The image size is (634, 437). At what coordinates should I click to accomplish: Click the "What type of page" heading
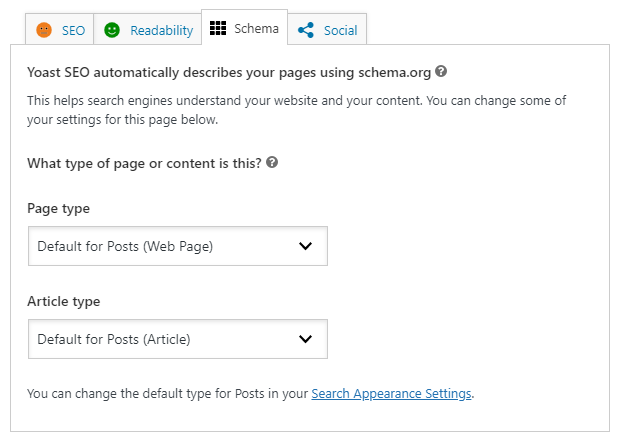point(144,164)
